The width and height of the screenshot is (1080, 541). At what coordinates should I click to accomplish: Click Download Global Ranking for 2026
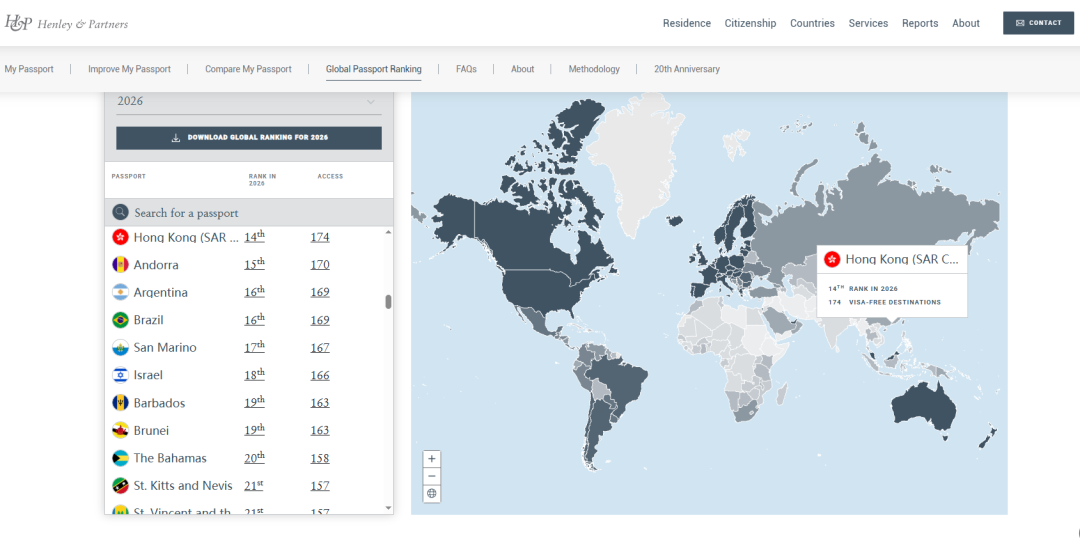pos(249,138)
